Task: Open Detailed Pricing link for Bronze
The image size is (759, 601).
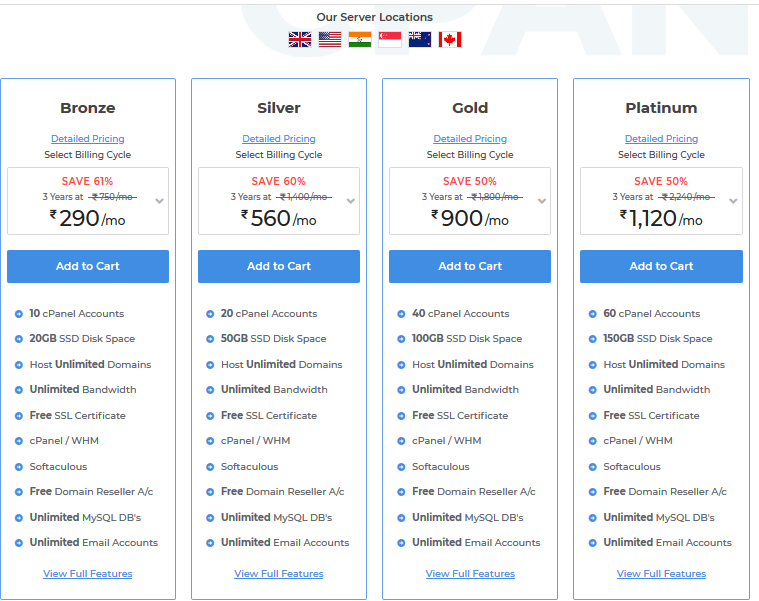Action: [88, 139]
